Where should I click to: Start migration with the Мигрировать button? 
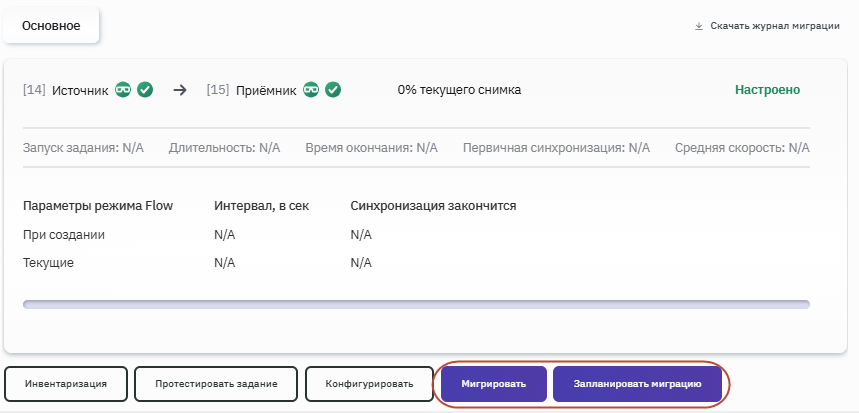point(493,384)
